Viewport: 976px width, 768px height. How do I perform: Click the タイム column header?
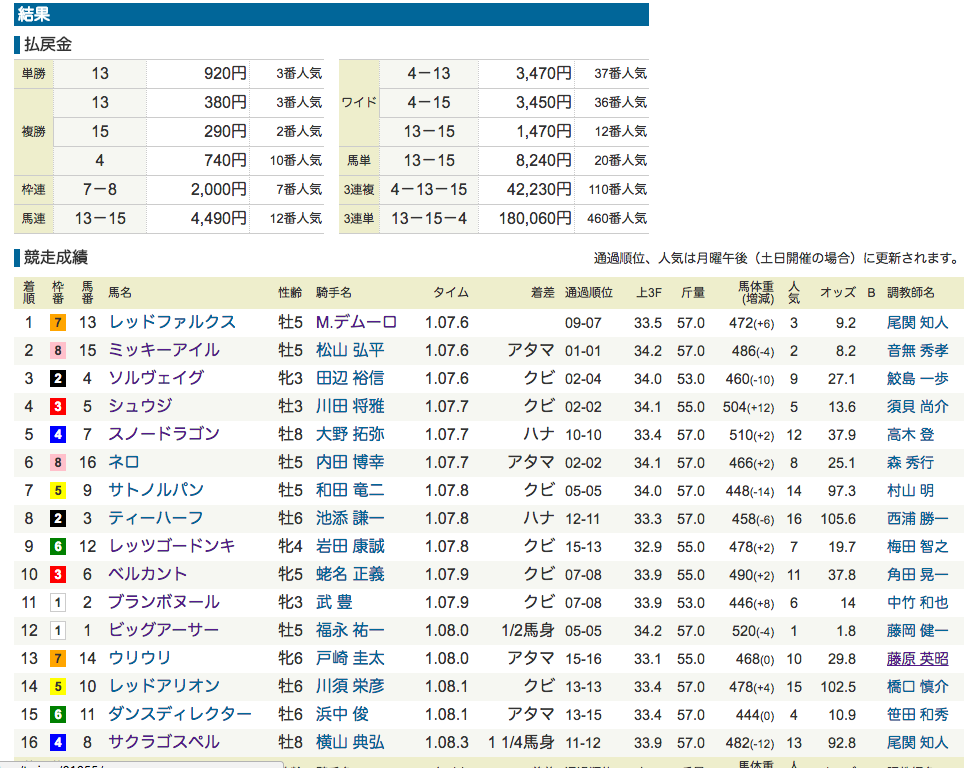click(x=451, y=293)
